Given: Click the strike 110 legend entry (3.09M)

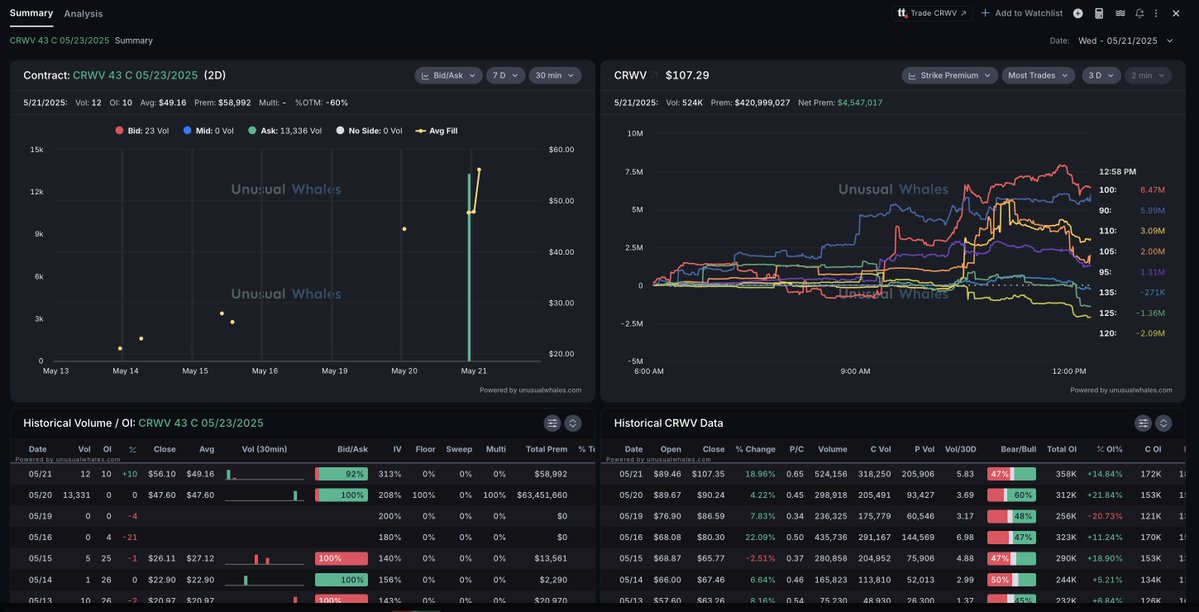Looking at the screenshot, I should click(1132, 231).
